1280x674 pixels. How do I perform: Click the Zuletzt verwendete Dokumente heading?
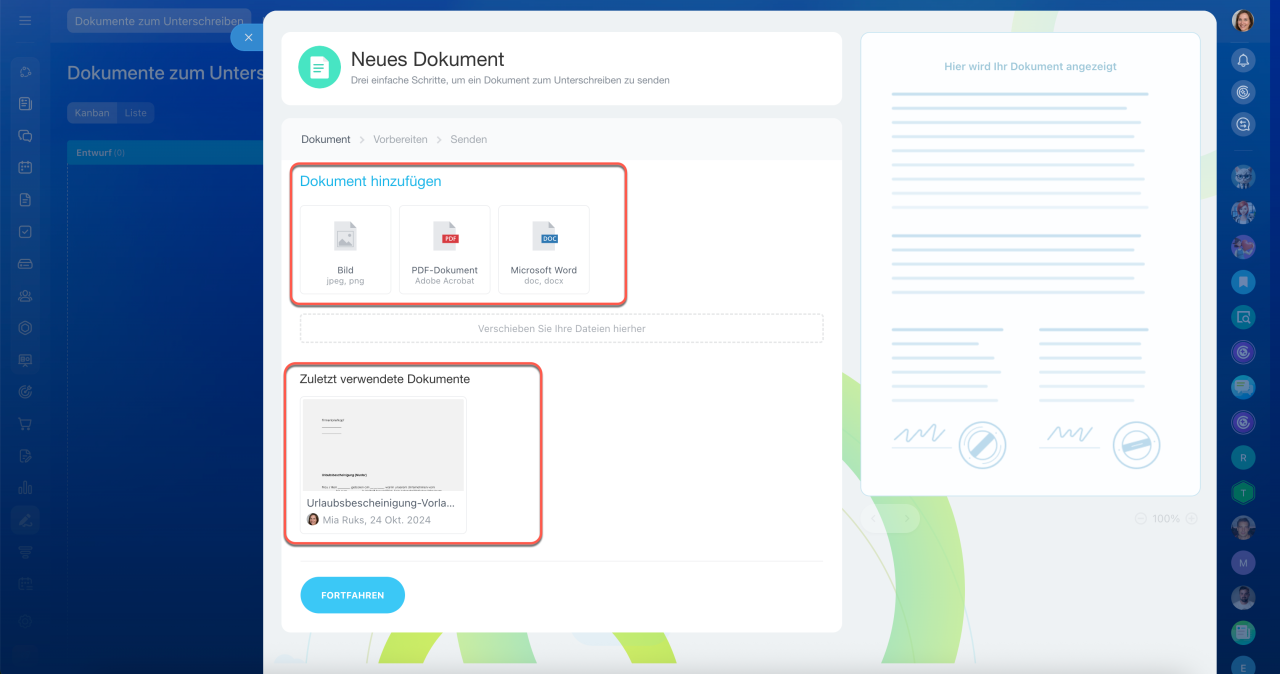pos(385,379)
